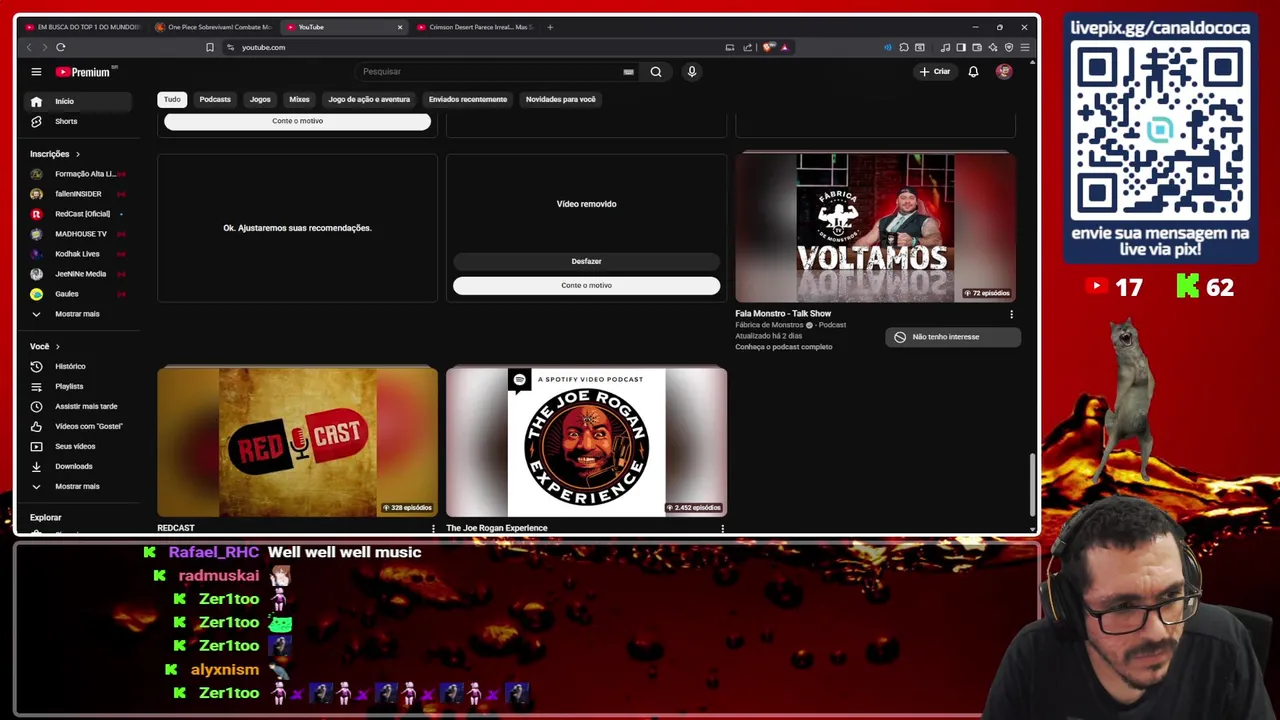Bookmark this page using the bookmark icon
This screenshot has height=720, width=1280.
pos(210,47)
